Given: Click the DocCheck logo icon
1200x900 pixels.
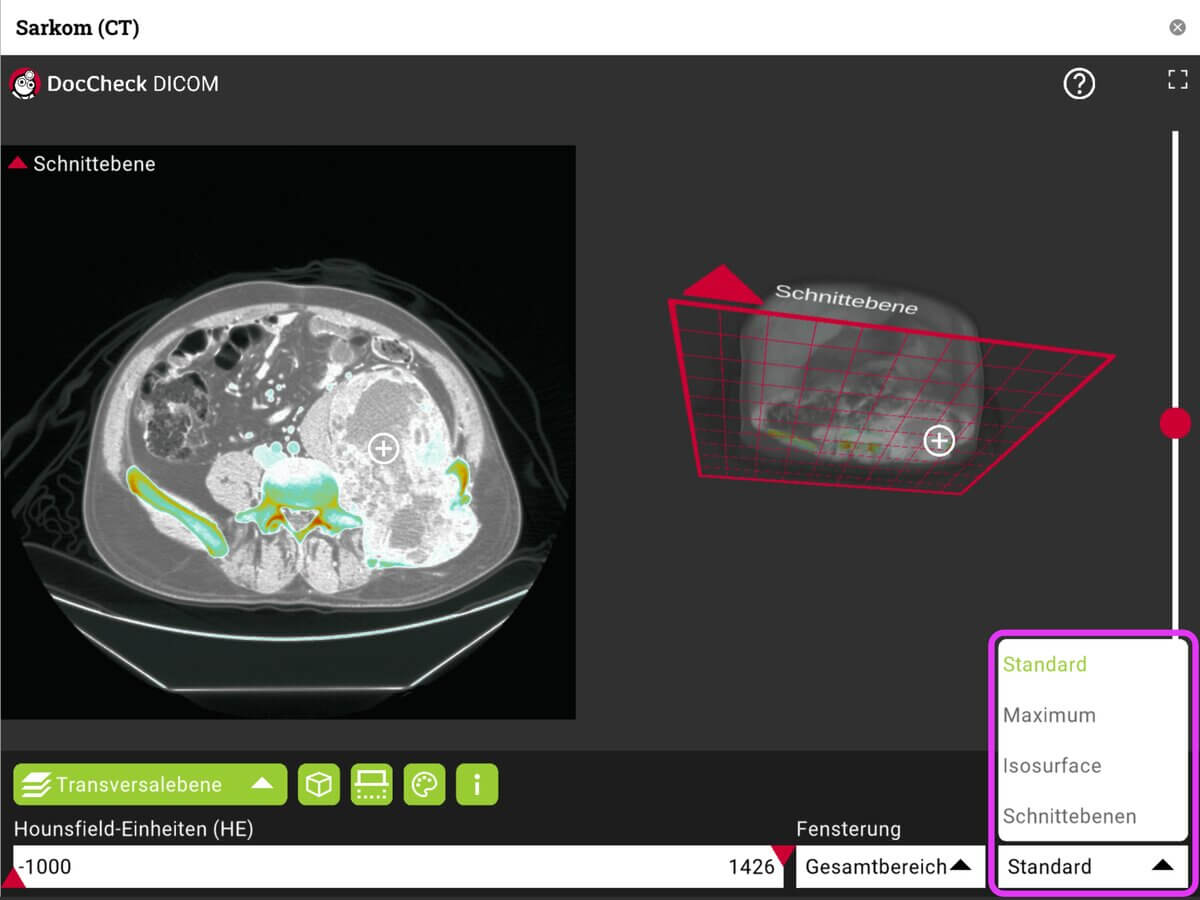Looking at the screenshot, I should pyautogui.click(x=24, y=84).
